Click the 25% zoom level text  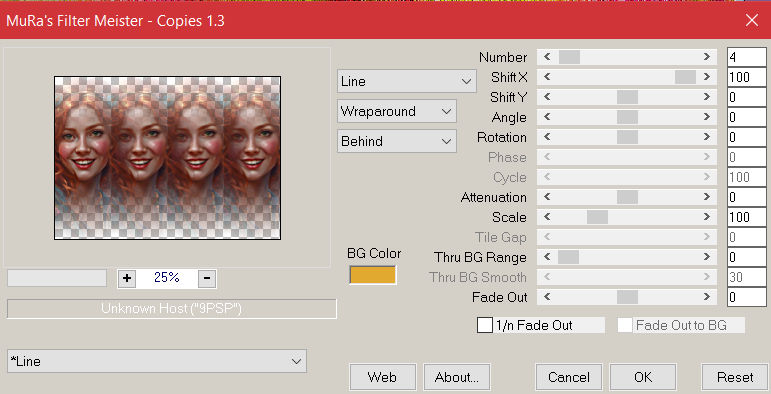pyautogui.click(x=167, y=277)
